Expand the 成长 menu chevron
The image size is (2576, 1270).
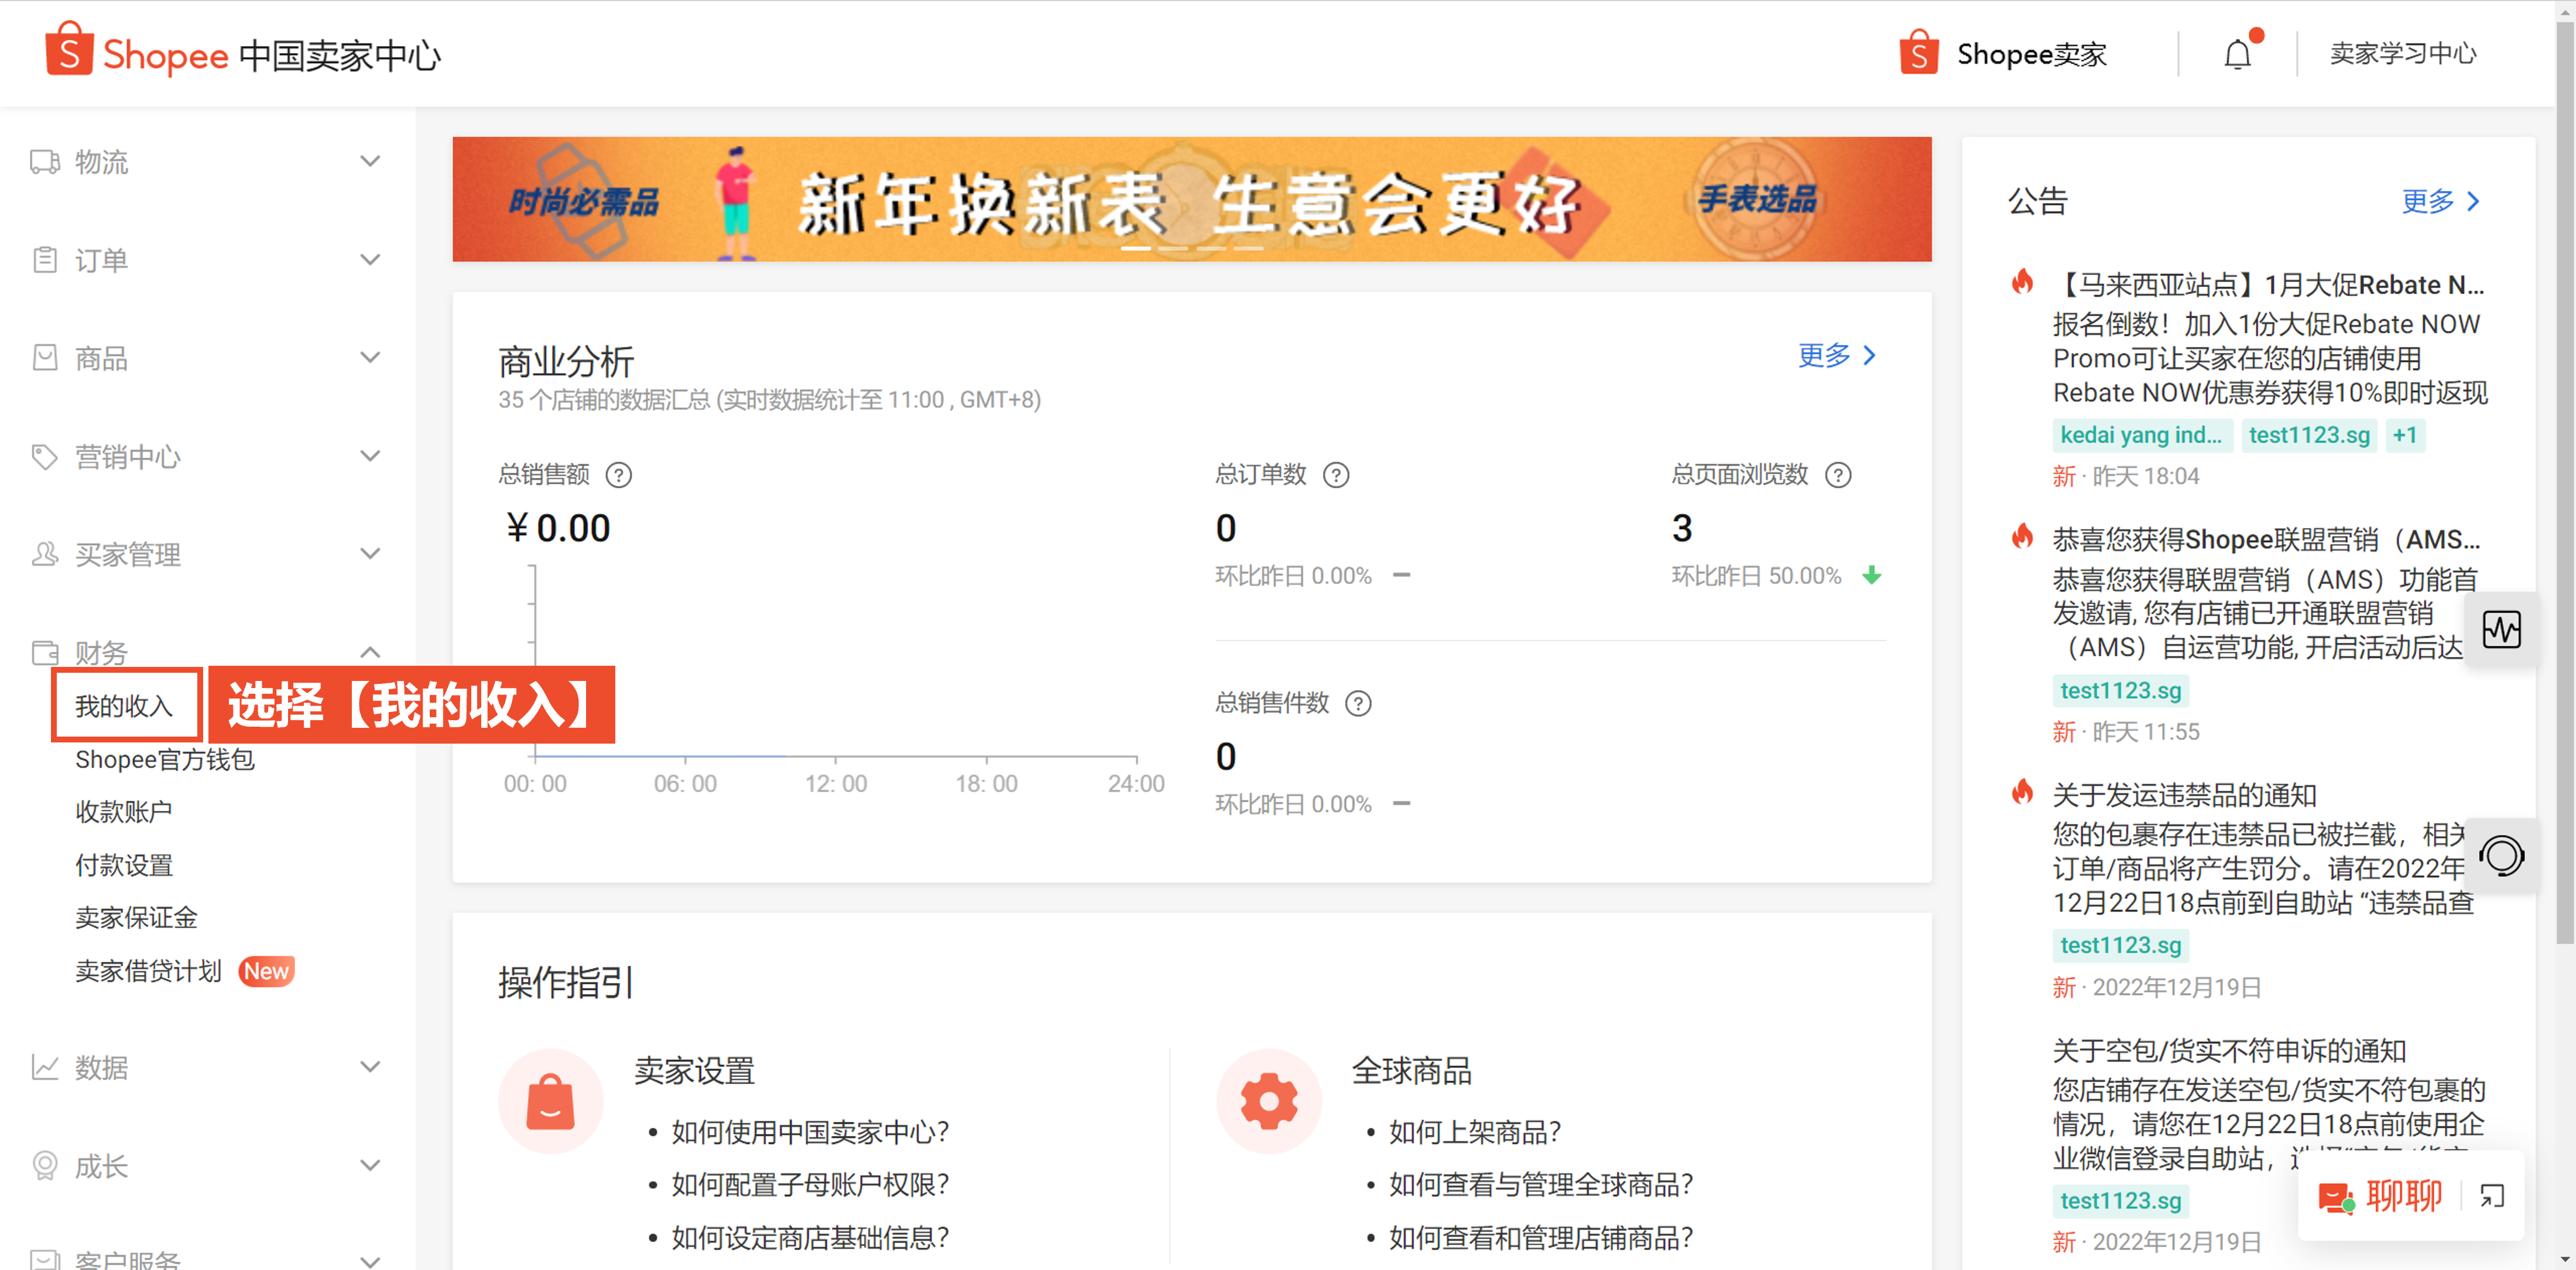click(x=370, y=1165)
